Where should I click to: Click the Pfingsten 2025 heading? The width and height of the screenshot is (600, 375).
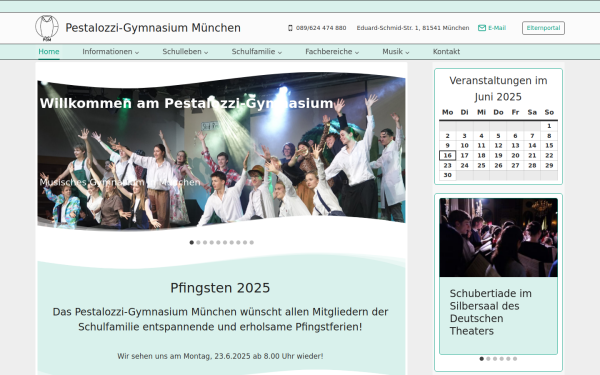point(220,288)
